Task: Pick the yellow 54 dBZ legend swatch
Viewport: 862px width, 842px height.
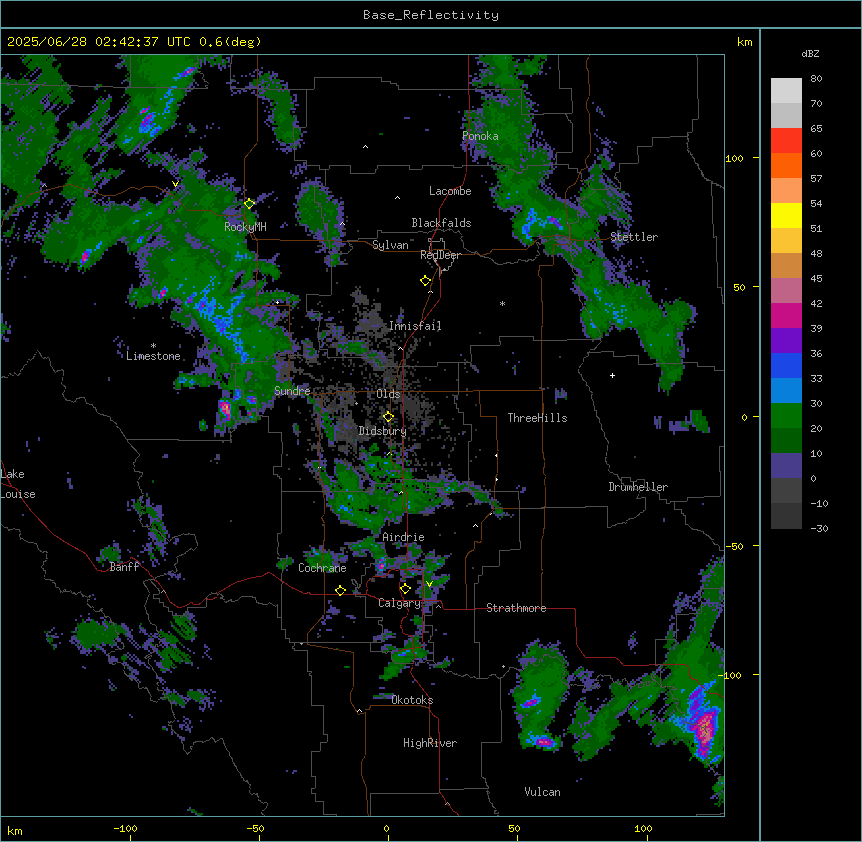Action: tap(786, 215)
